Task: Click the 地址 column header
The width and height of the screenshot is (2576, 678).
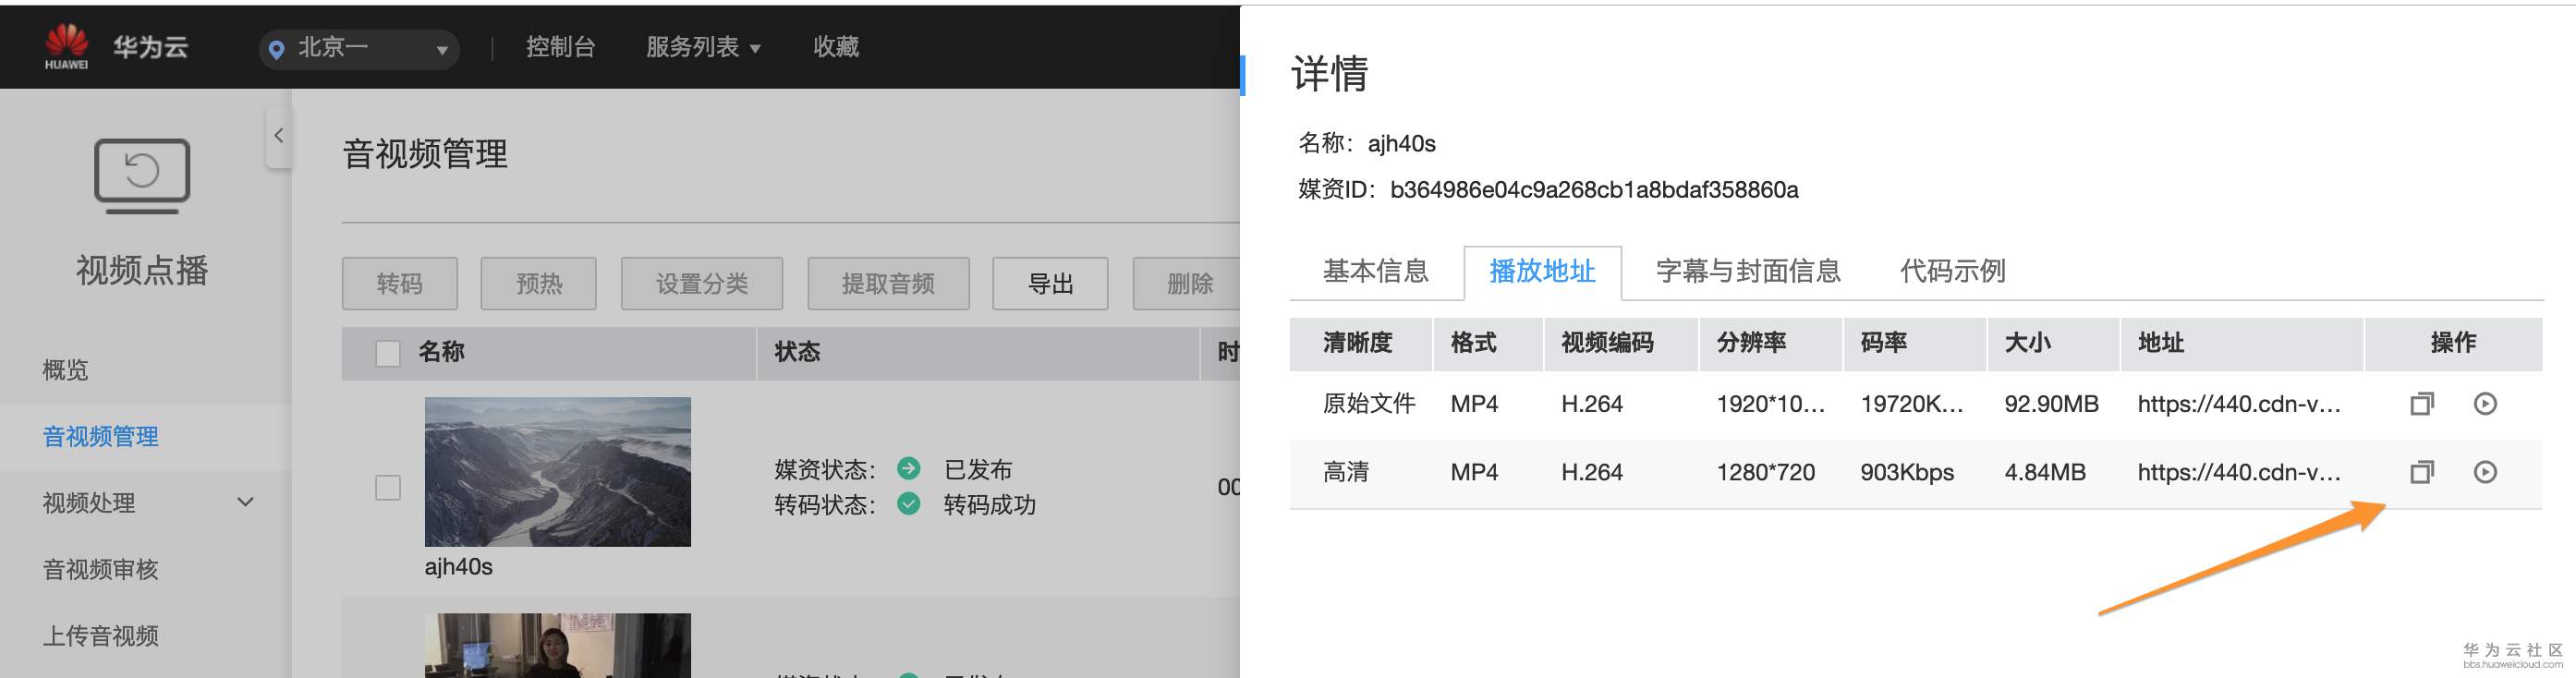Action: (2161, 343)
